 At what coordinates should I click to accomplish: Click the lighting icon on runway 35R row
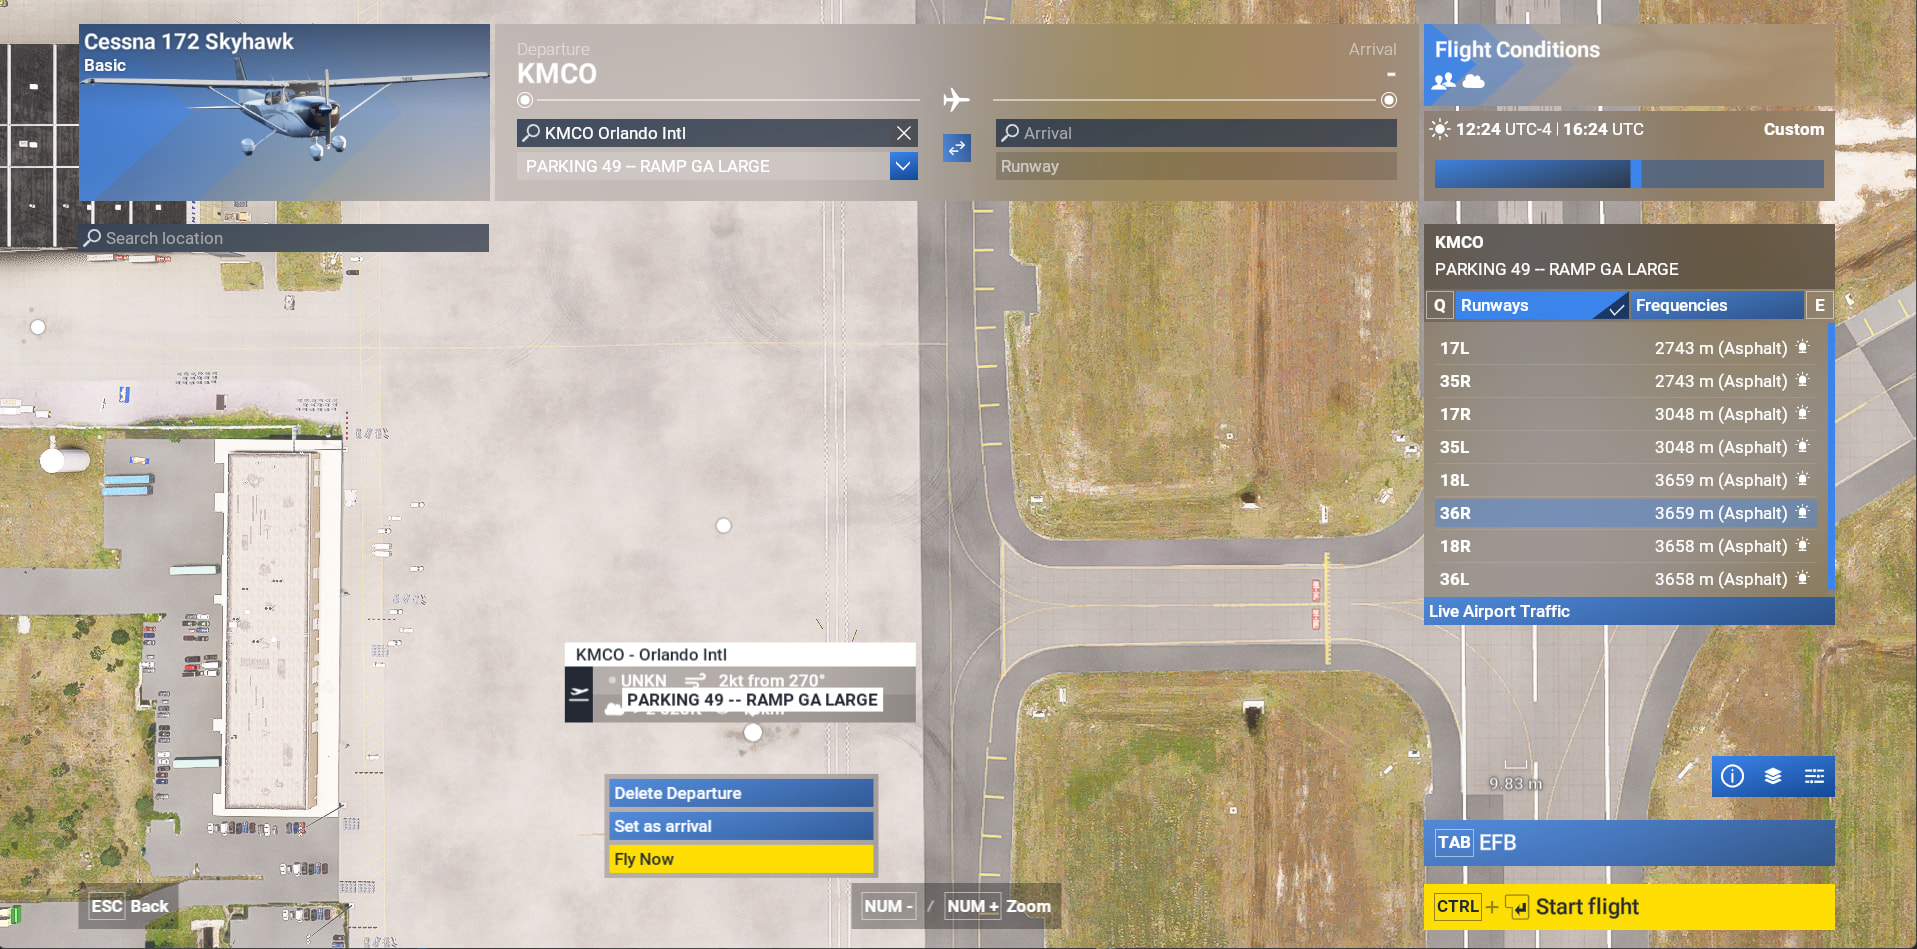[x=1803, y=381]
